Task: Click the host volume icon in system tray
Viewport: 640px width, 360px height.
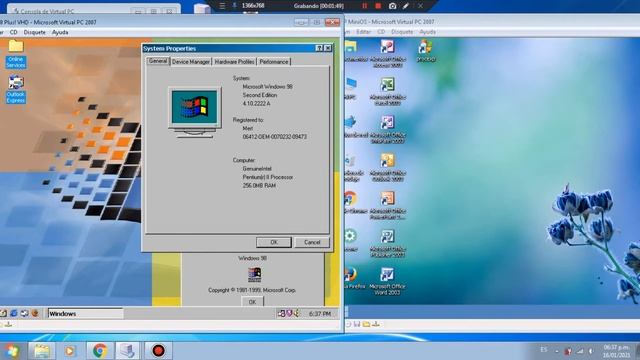Action: click(x=591, y=351)
